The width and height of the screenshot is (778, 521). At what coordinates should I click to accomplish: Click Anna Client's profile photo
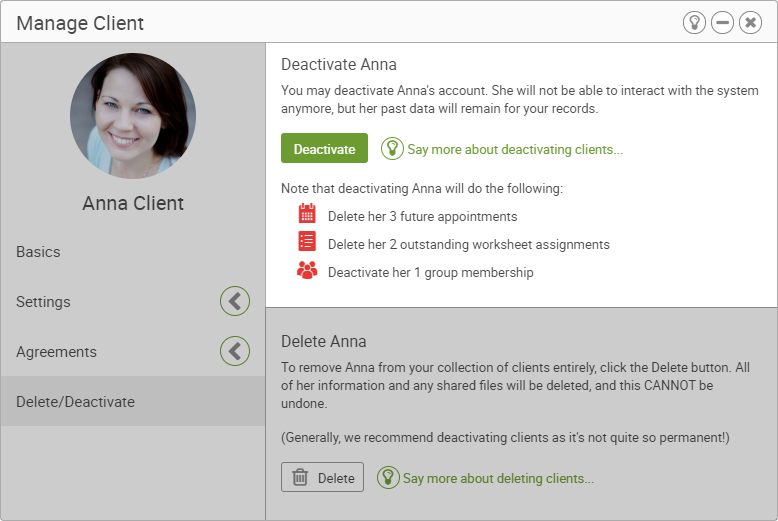pos(133,116)
